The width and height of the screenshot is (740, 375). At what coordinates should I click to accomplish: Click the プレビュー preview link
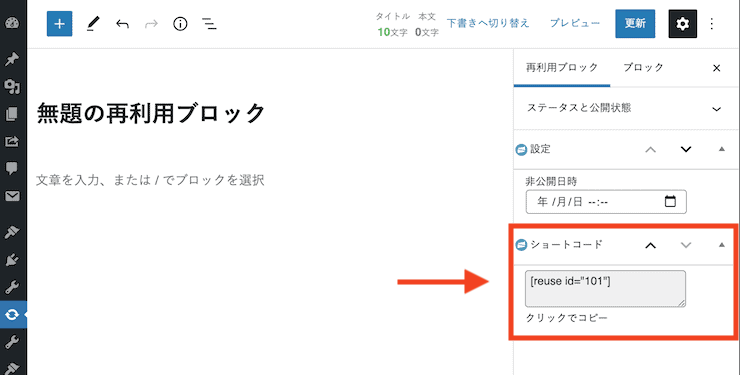click(575, 23)
